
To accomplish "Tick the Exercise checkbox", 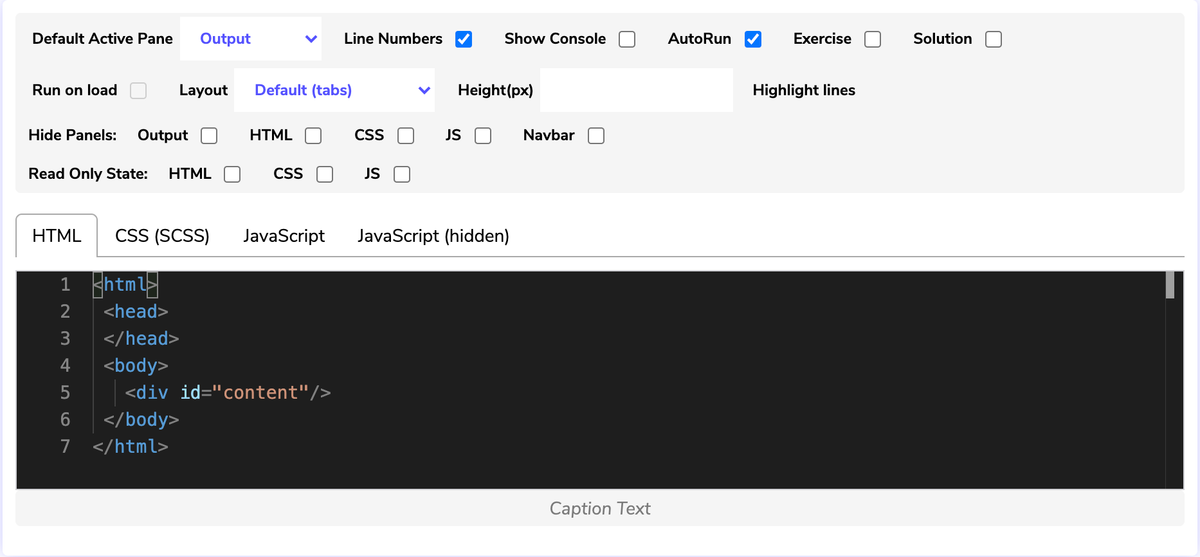I will [873, 39].
